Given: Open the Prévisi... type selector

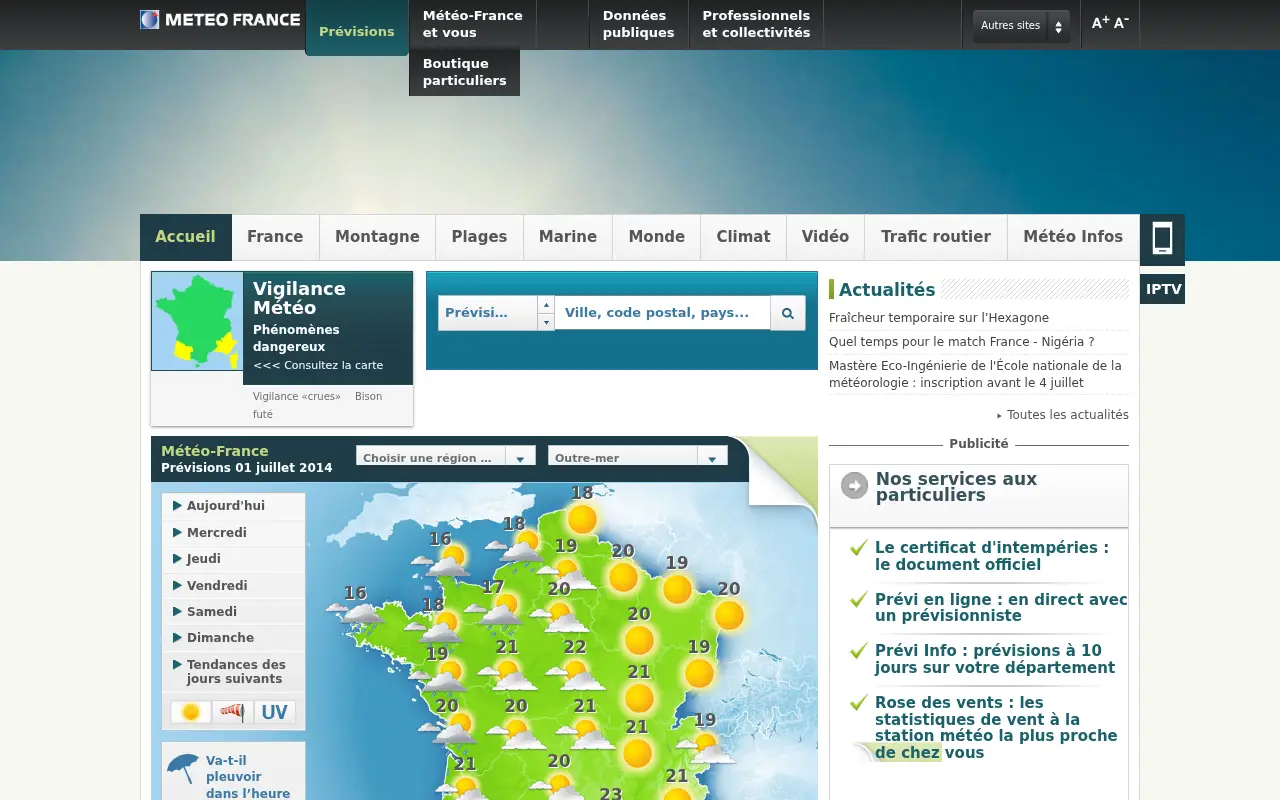Looking at the screenshot, I should point(496,313).
